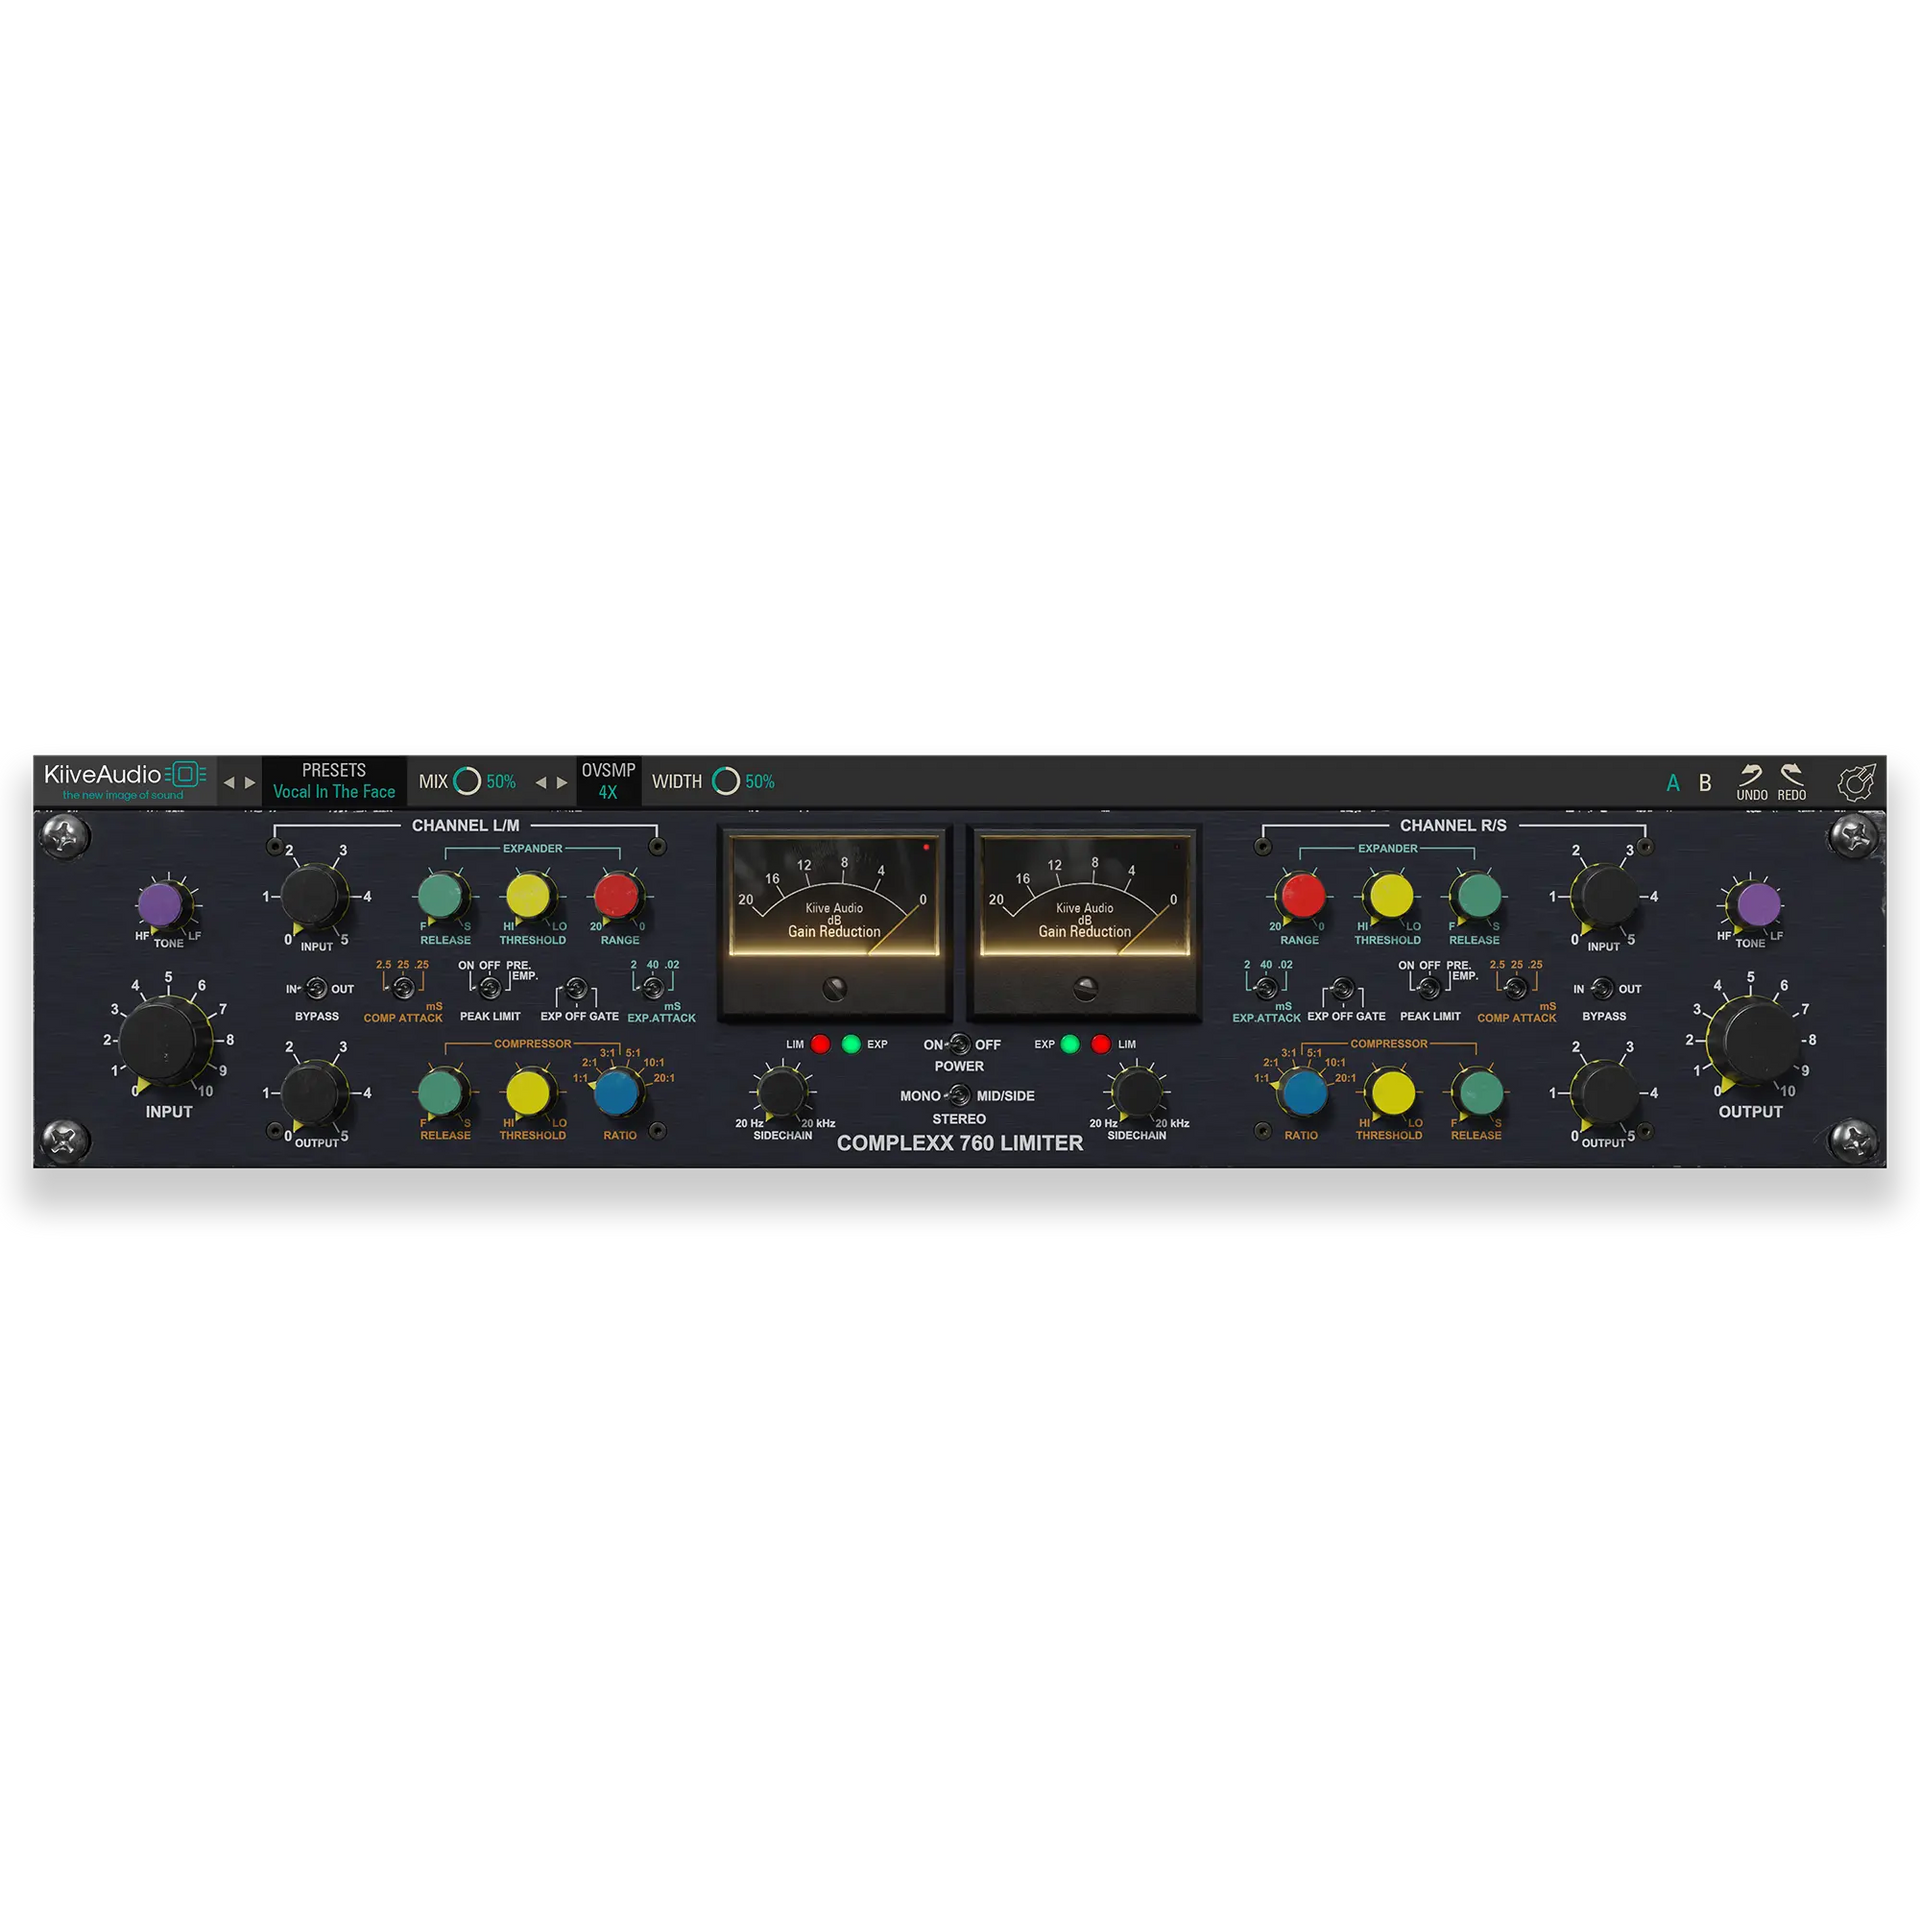Turn the WIDTH knob in the toolbar
This screenshot has height=1920, width=1920.
point(728,782)
